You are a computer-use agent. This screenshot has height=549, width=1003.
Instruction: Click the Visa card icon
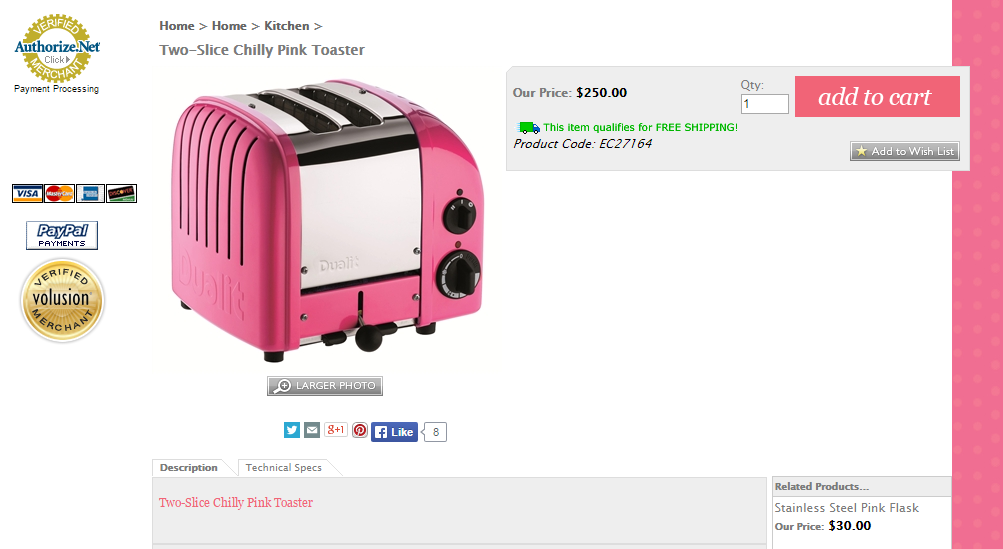[28, 193]
